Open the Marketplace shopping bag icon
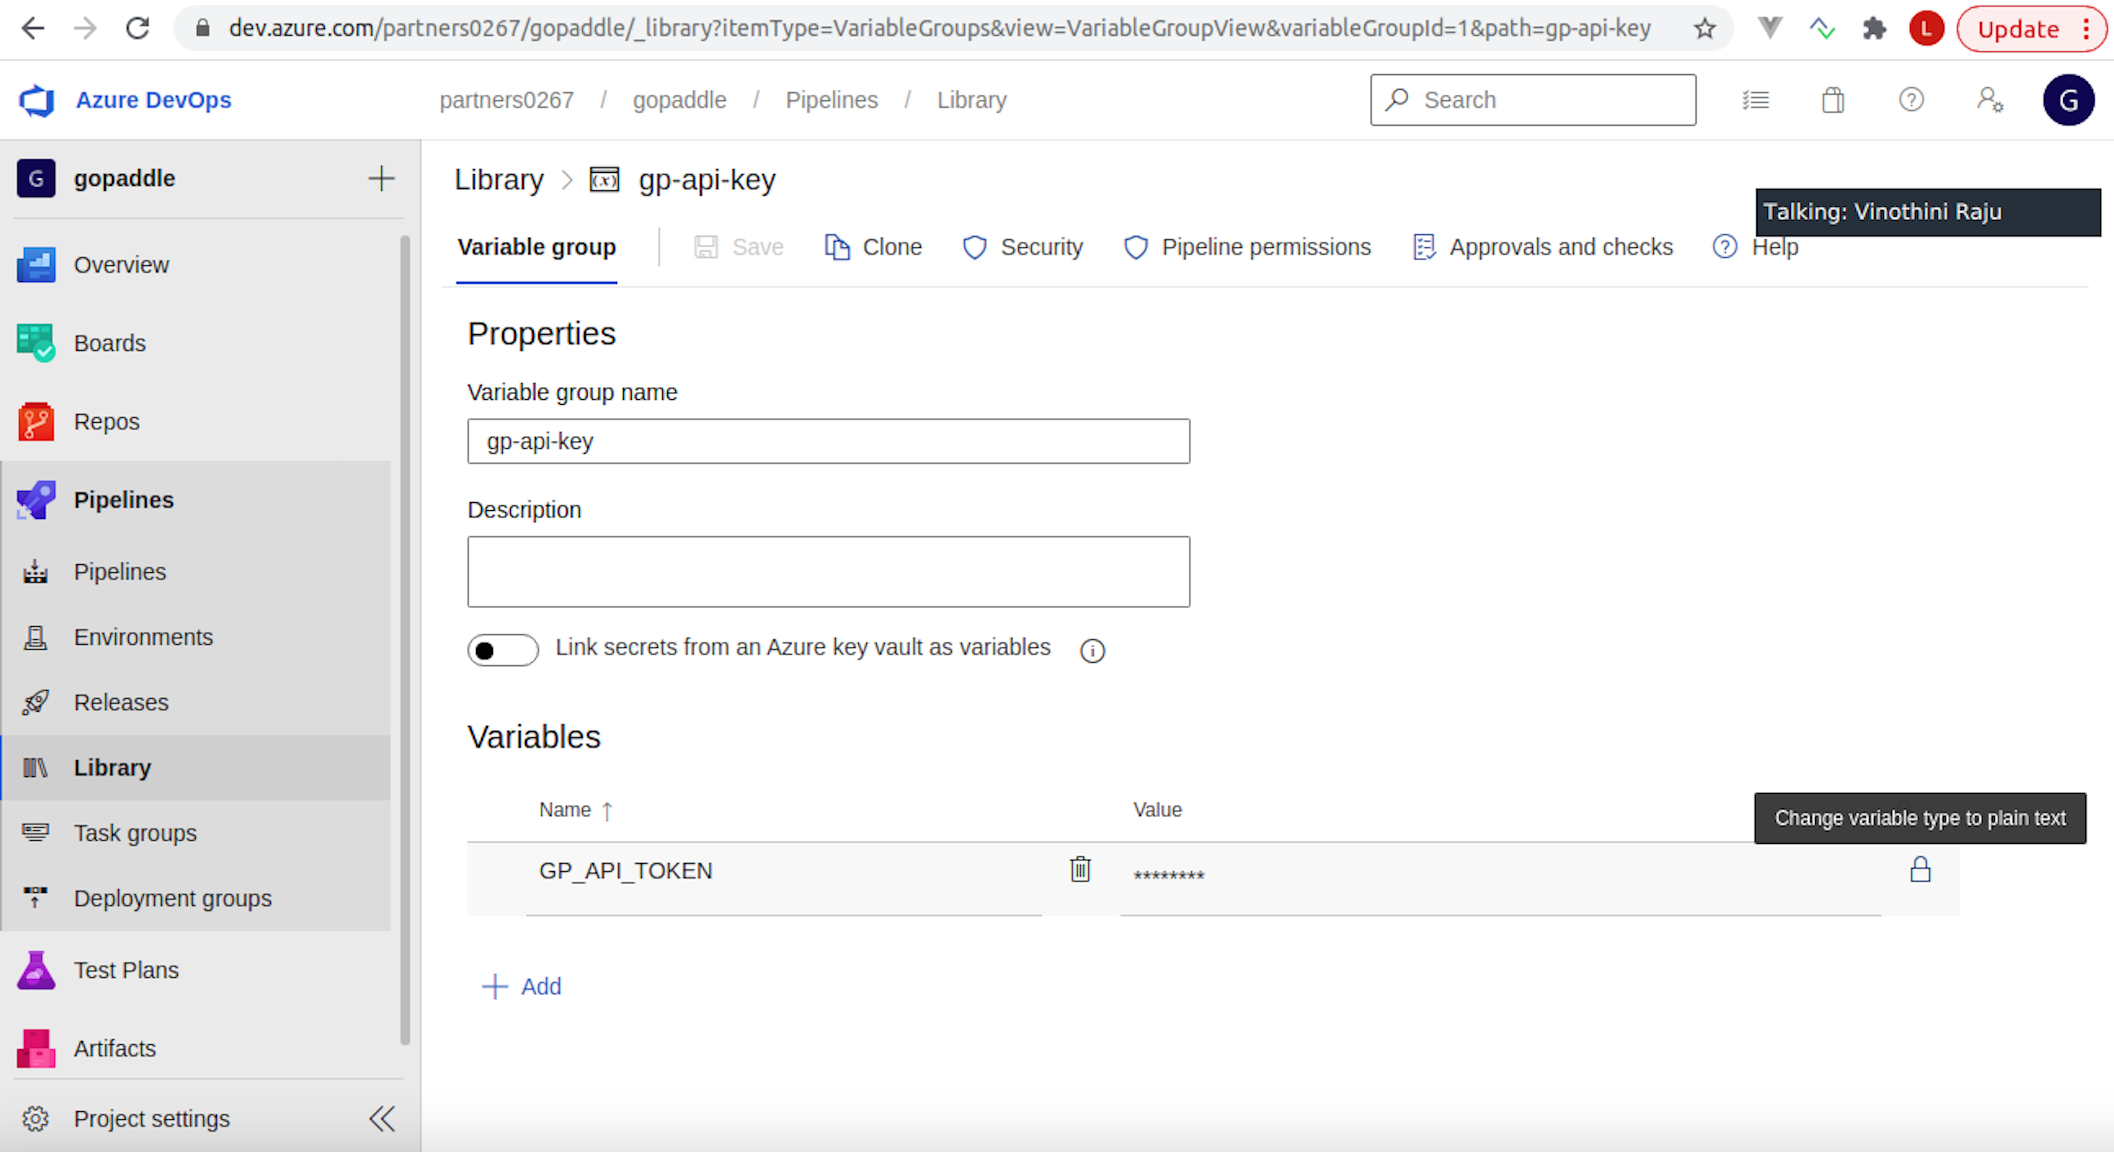 1833,100
